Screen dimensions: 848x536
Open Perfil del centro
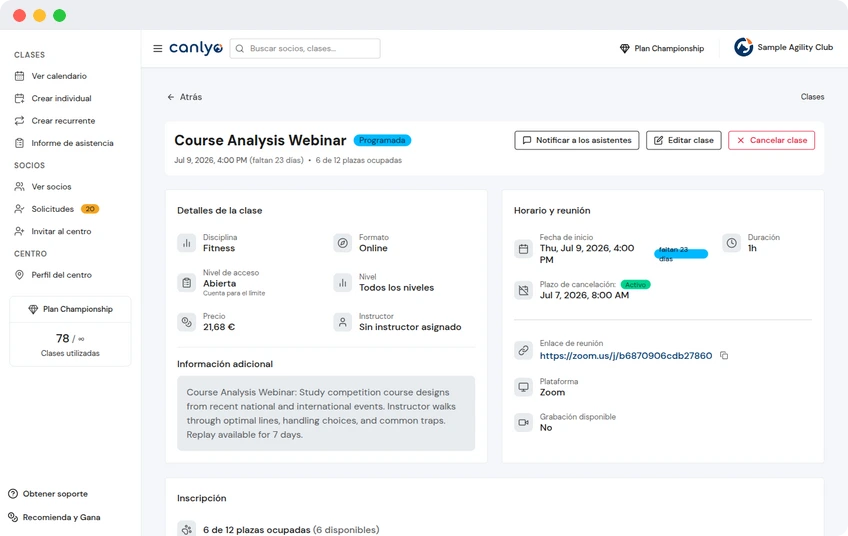(61, 275)
